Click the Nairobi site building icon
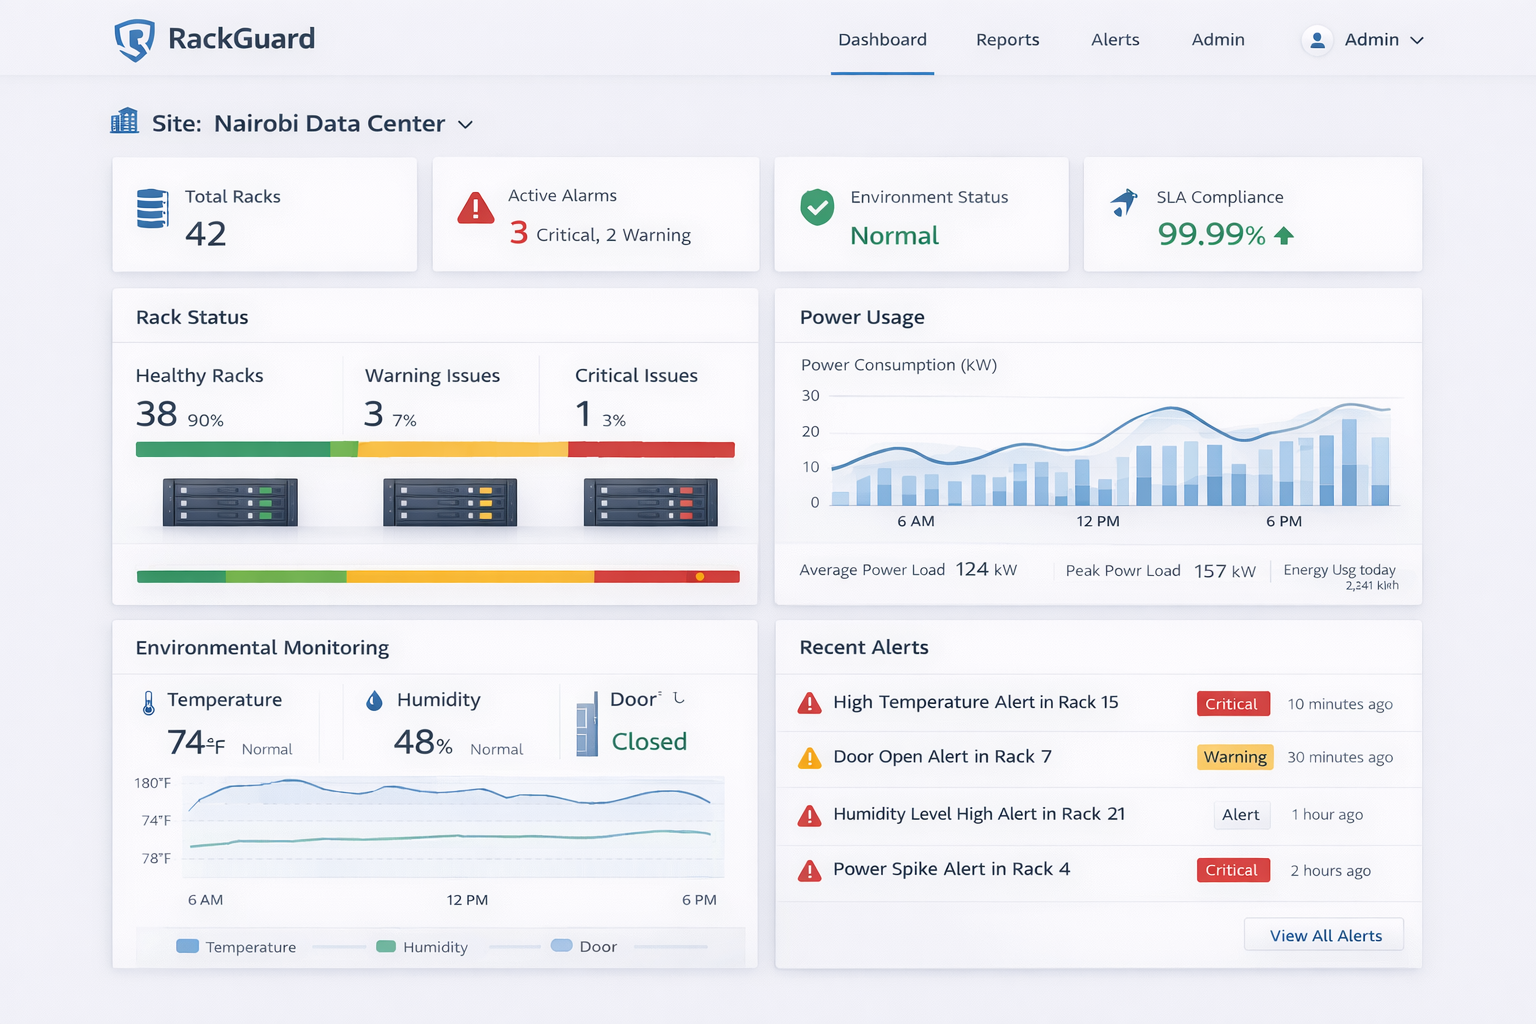Screen dimensions: 1536x1024 click(x=124, y=121)
